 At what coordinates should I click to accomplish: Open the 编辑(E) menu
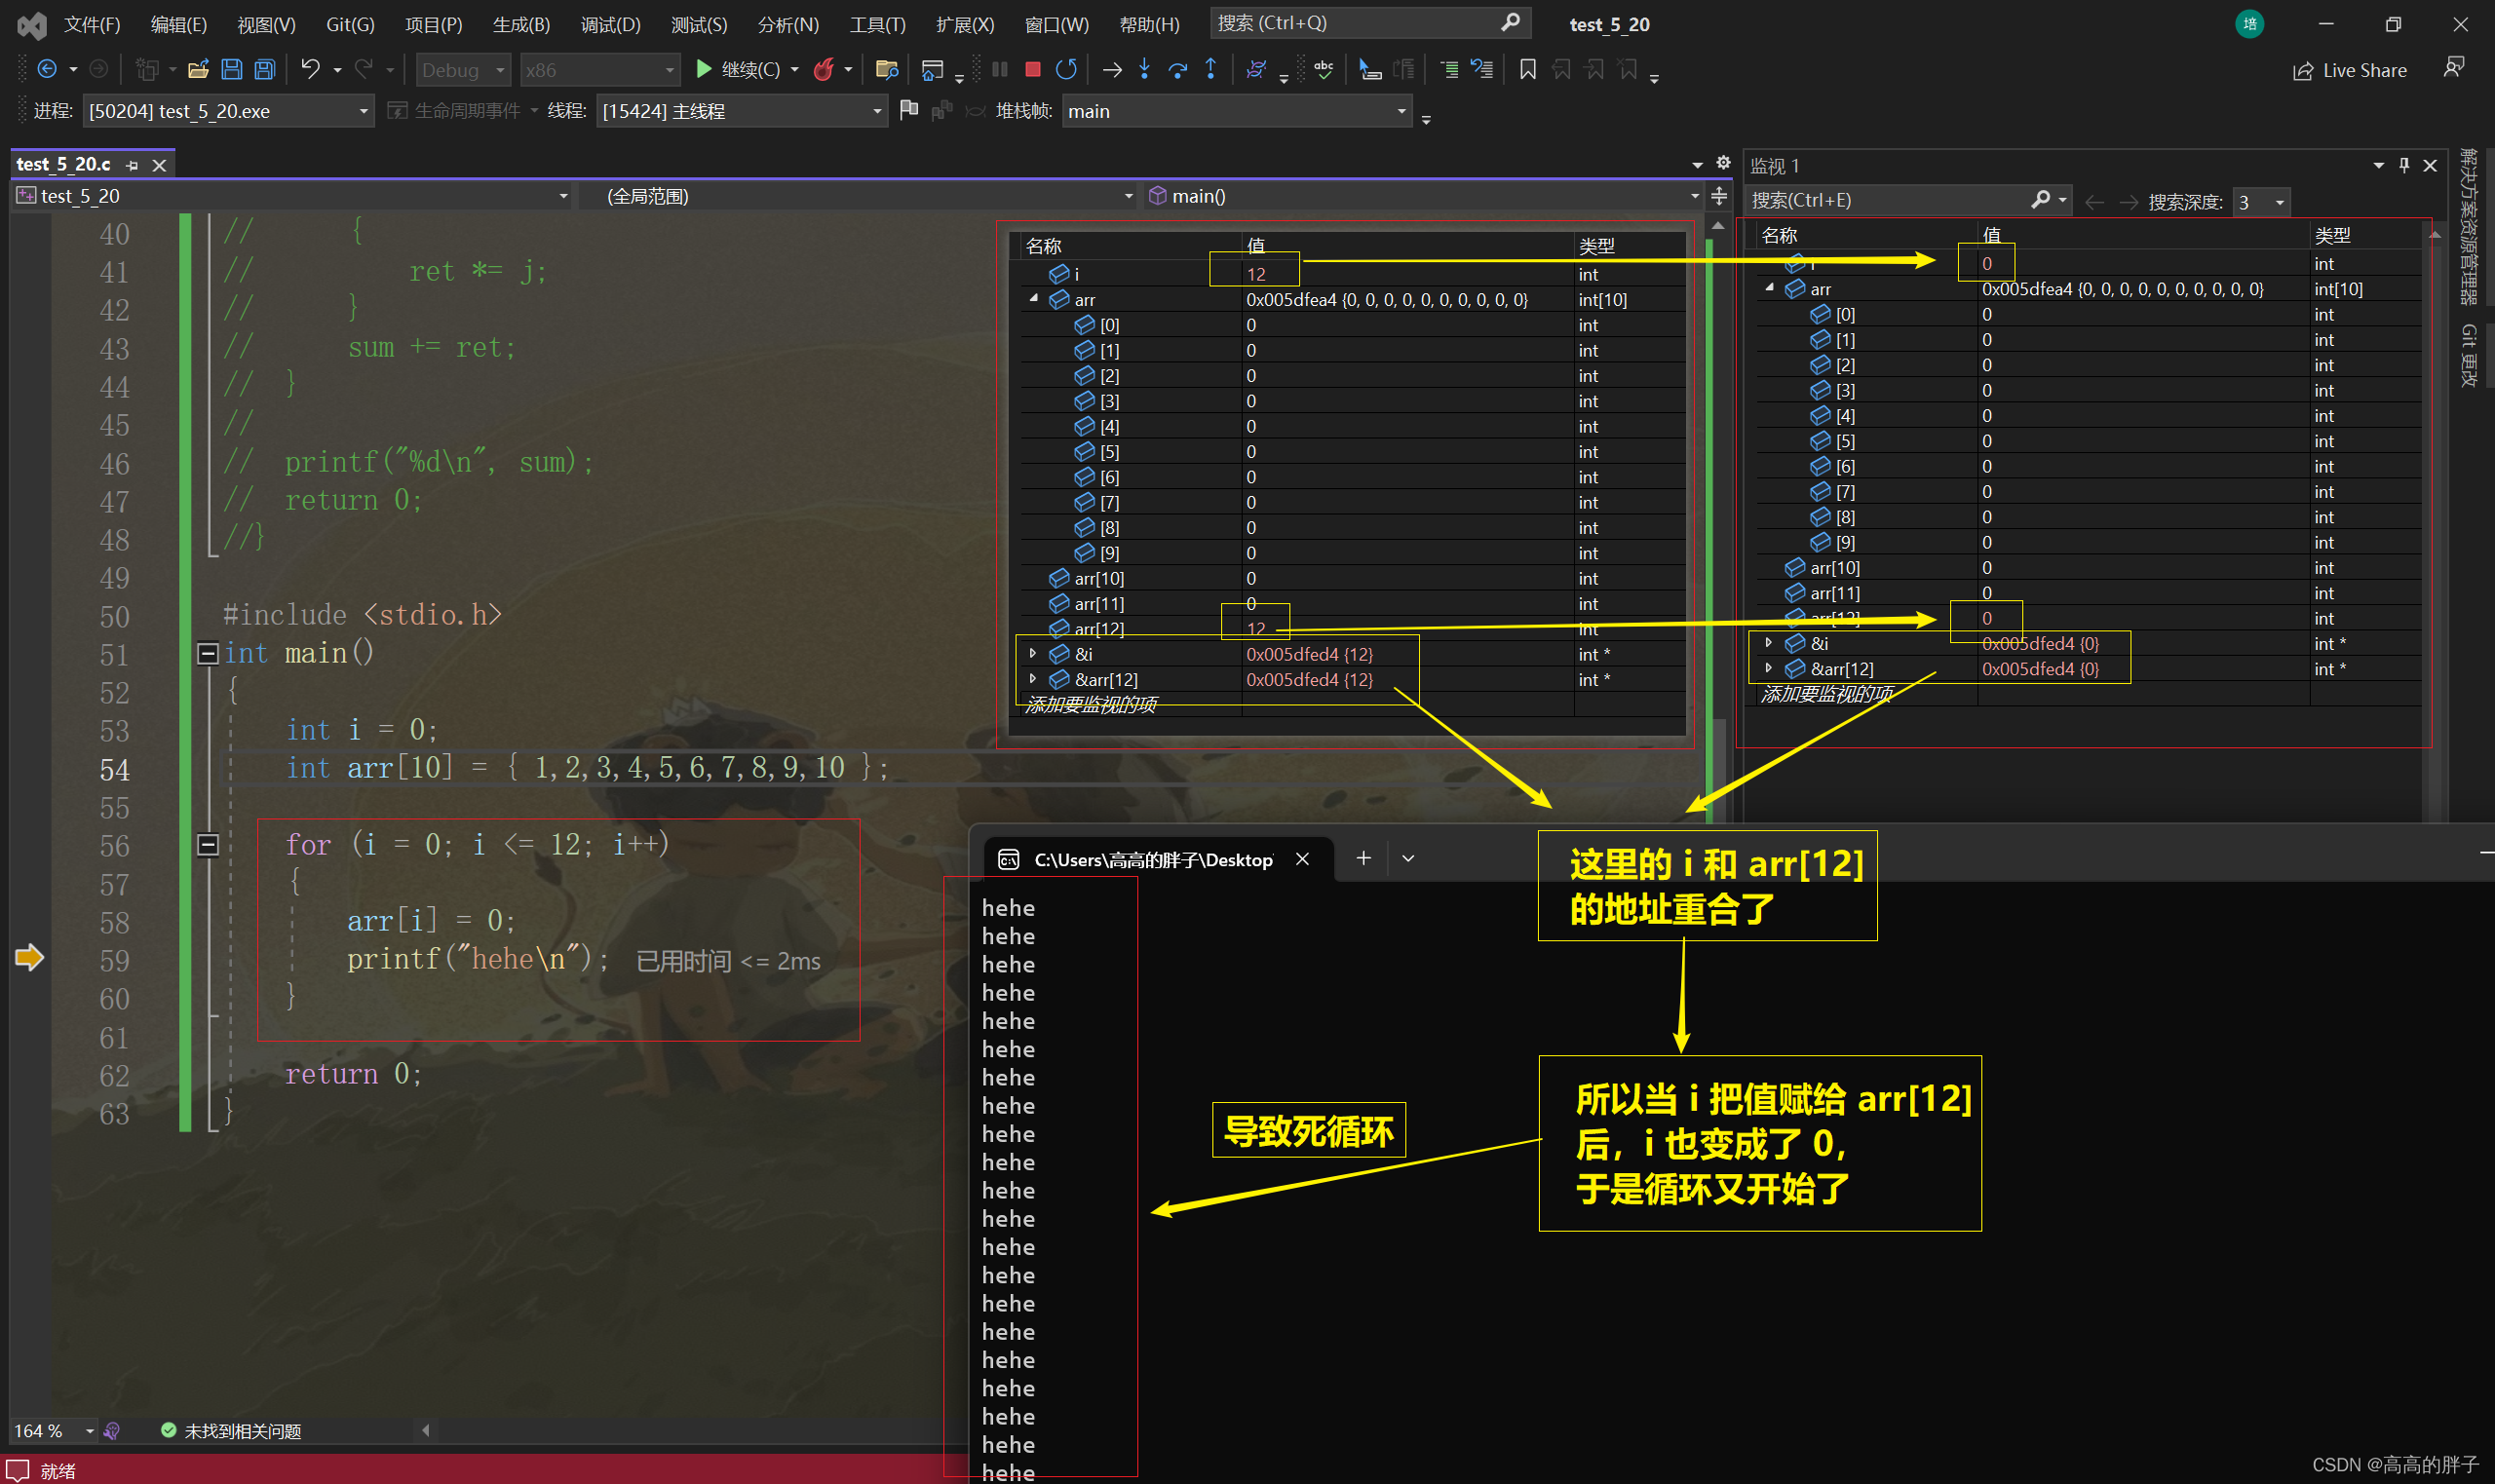179,24
